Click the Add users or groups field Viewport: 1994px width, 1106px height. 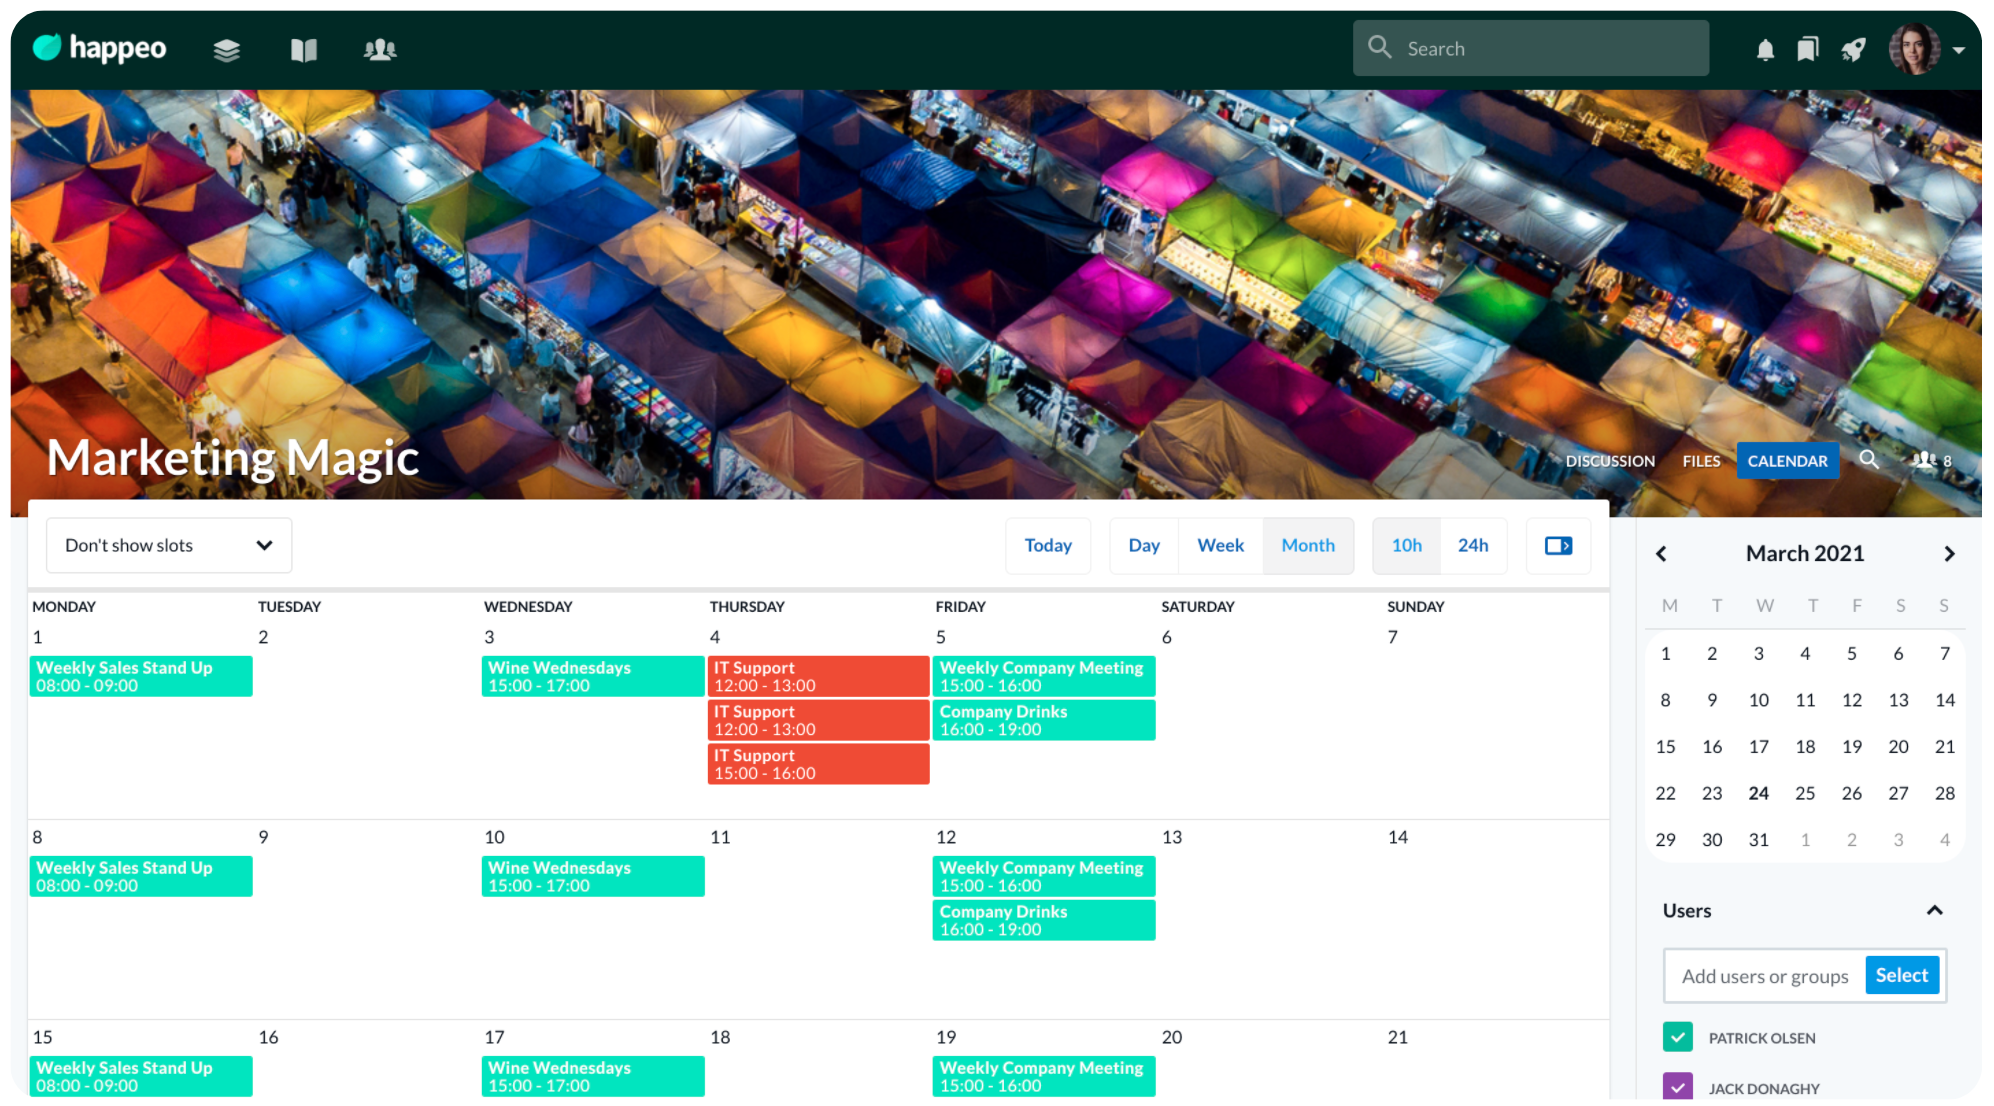click(x=1764, y=976)
